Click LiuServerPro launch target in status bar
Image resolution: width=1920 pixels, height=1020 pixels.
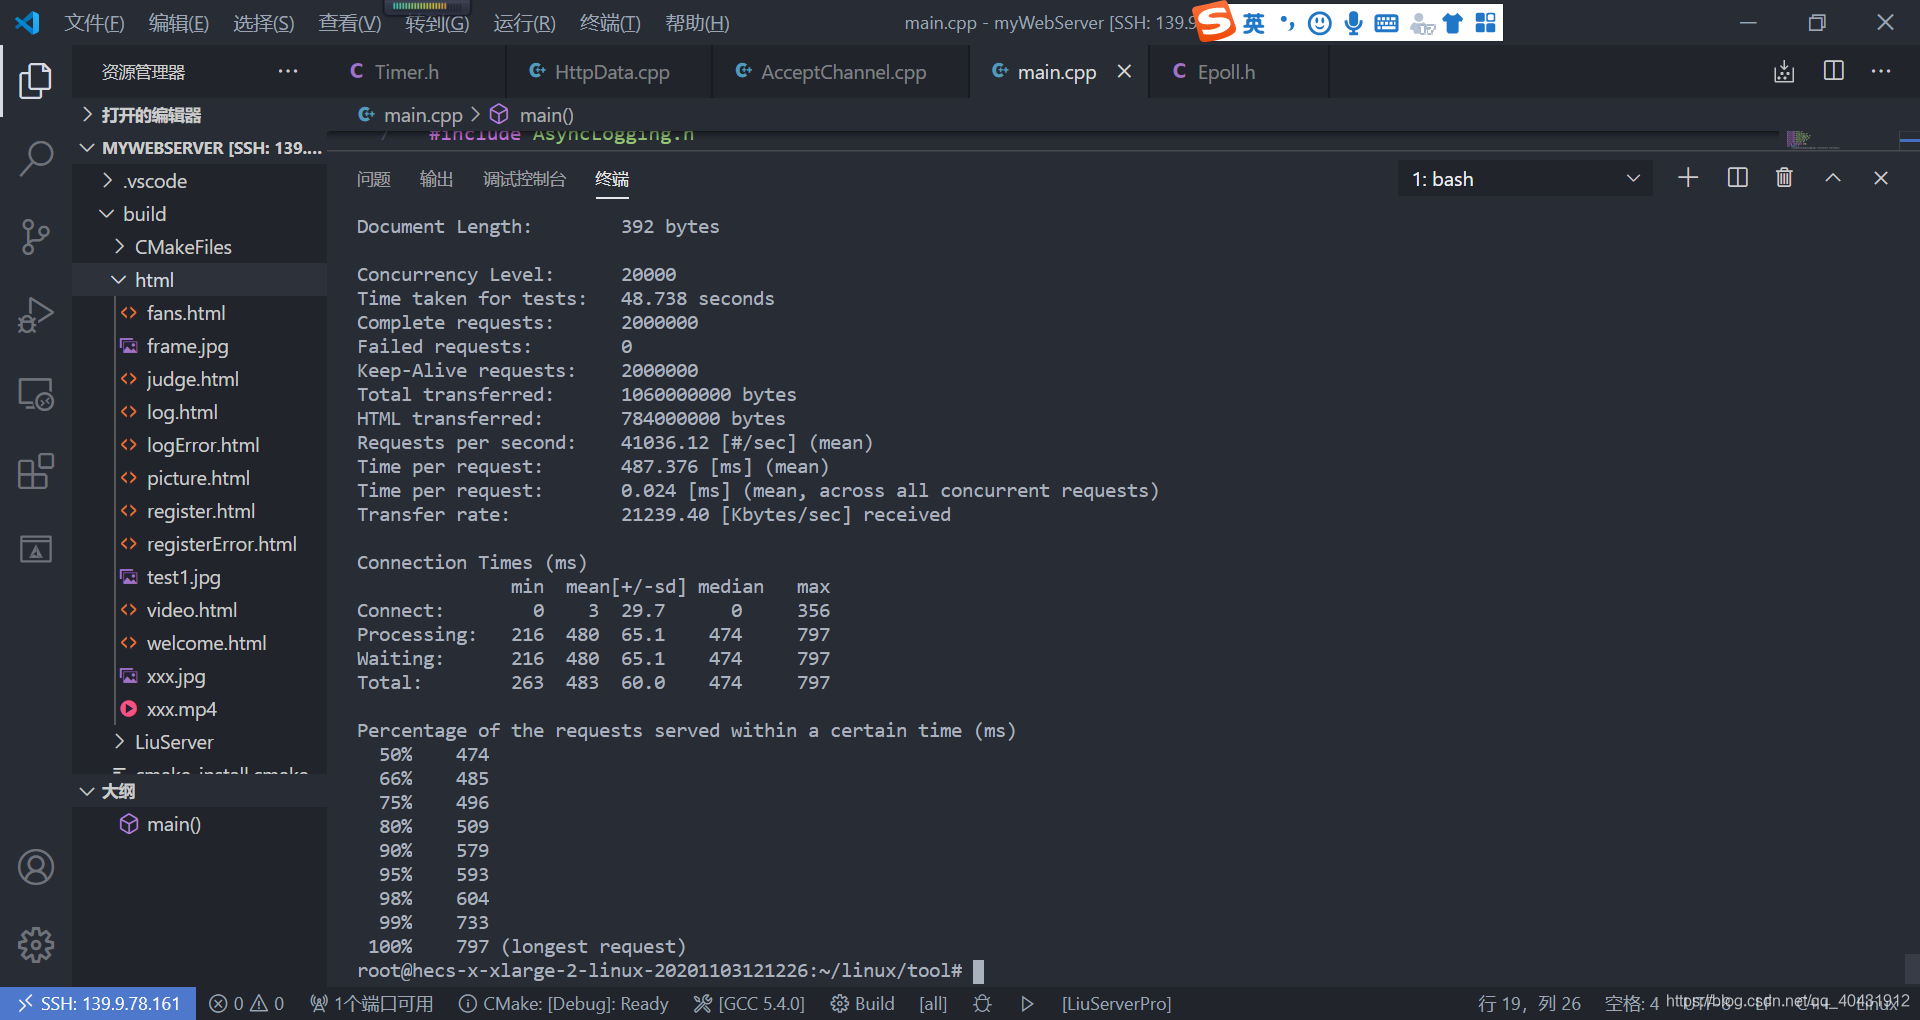1116,1003
